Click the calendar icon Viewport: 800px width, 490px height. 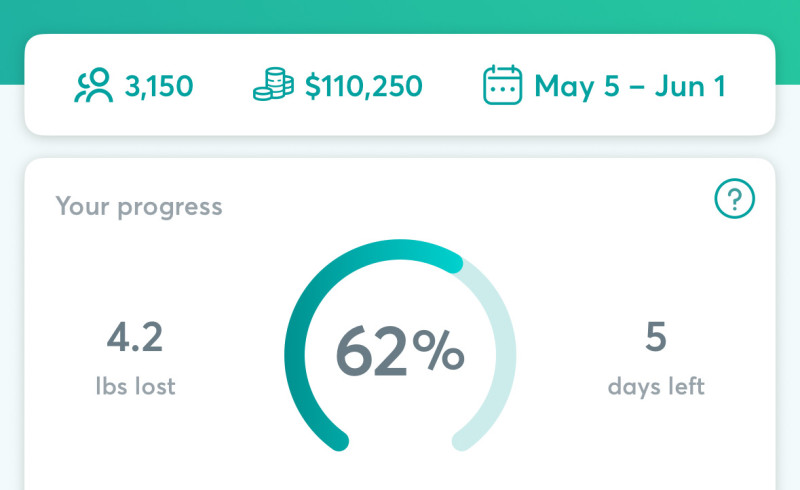point(503,85)
